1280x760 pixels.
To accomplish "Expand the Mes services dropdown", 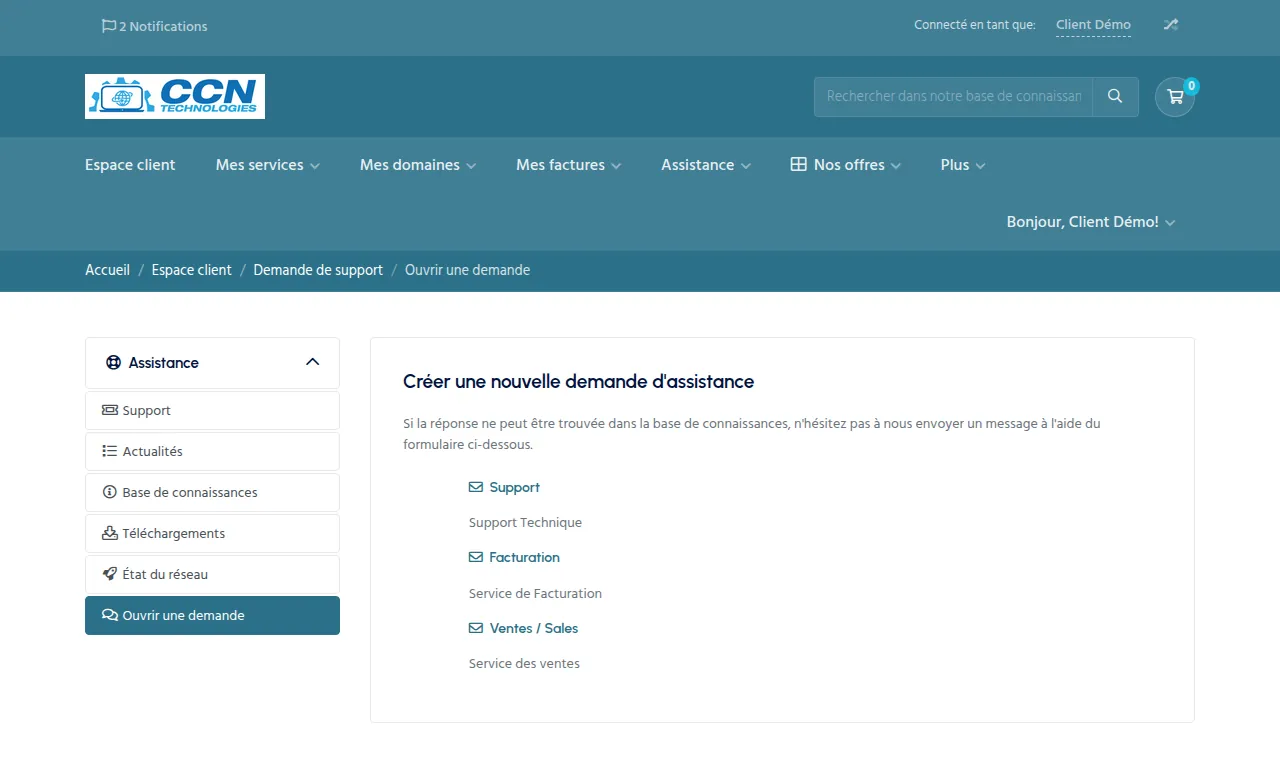I will (268, 165).
